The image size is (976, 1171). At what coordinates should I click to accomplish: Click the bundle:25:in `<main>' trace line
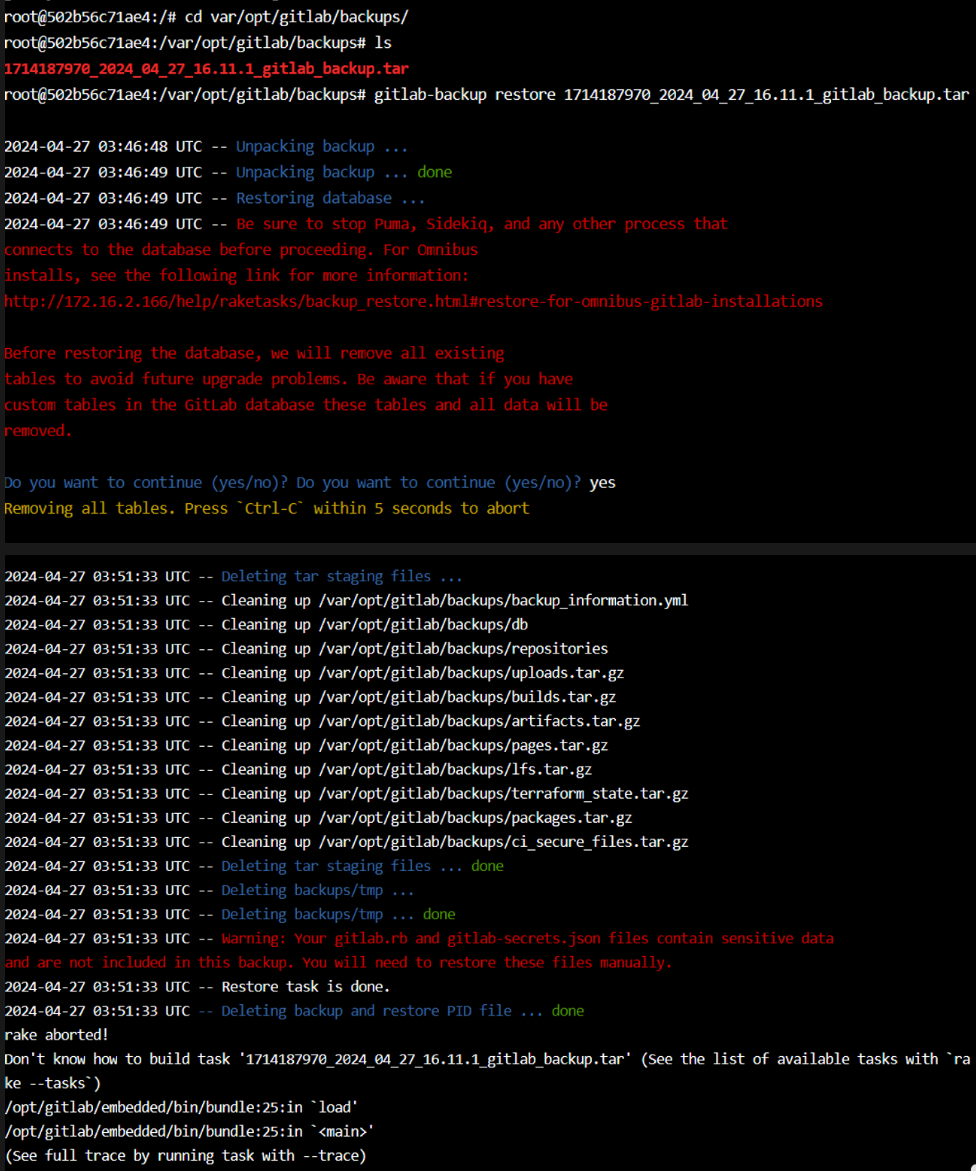[189, 1131]
